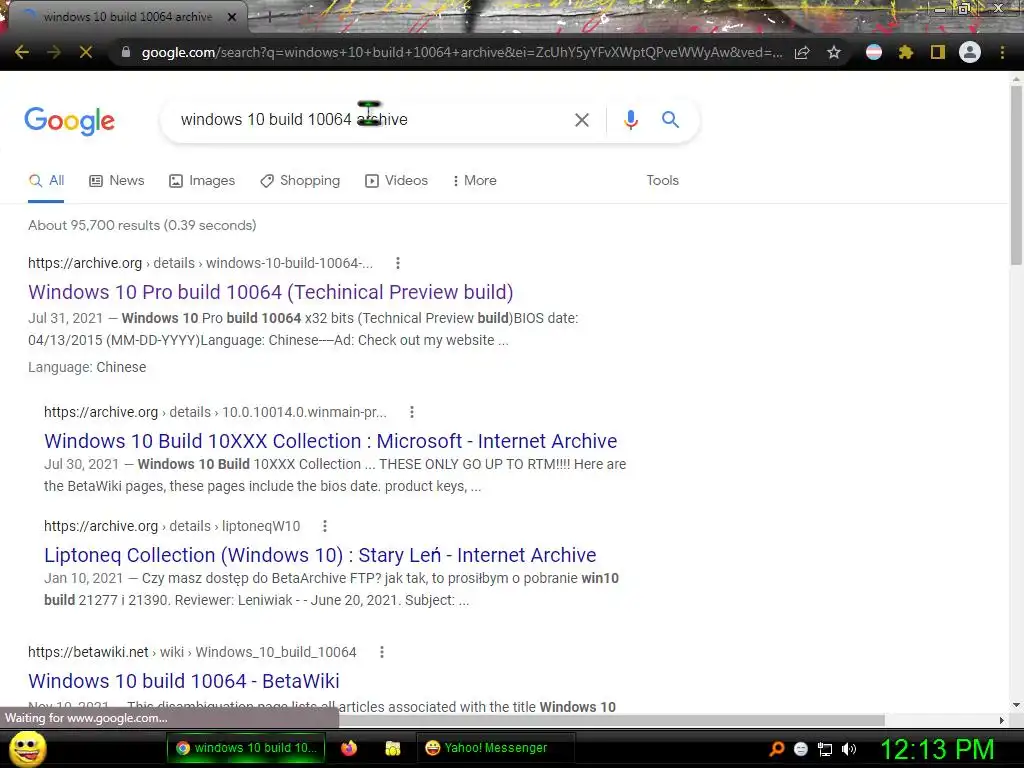This screenshot has height=768, width=1024.
Task: Open Windows 10 Pro build 10064 result
Action: click(270, 292)
